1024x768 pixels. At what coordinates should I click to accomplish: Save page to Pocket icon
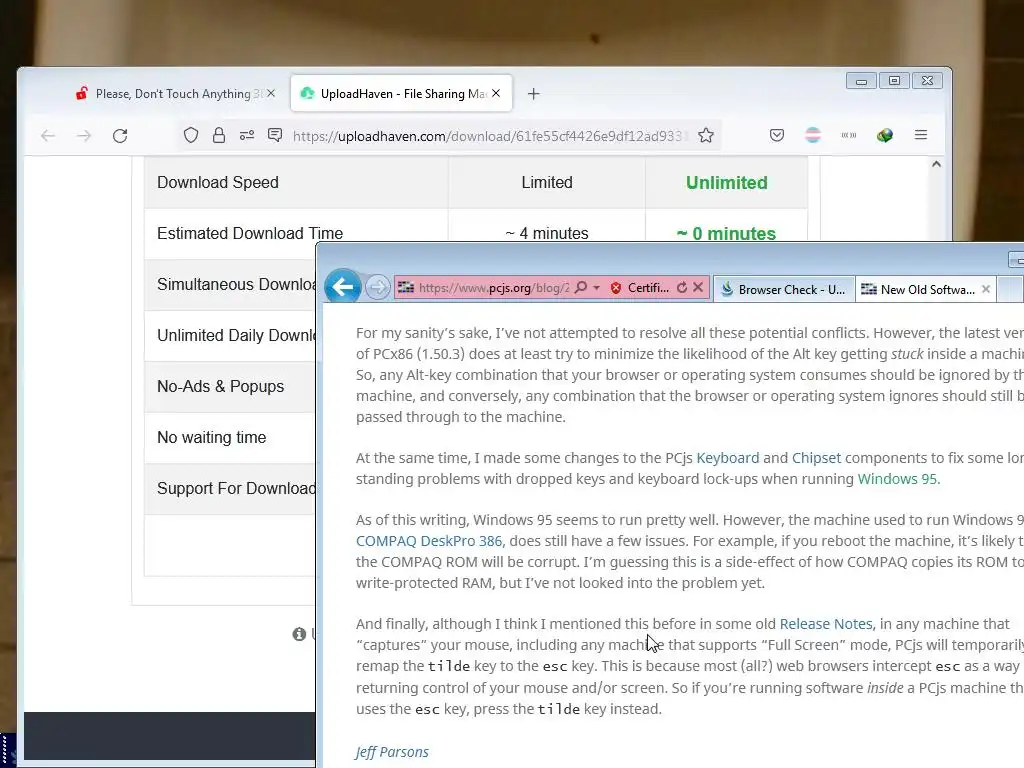point(776,135)
